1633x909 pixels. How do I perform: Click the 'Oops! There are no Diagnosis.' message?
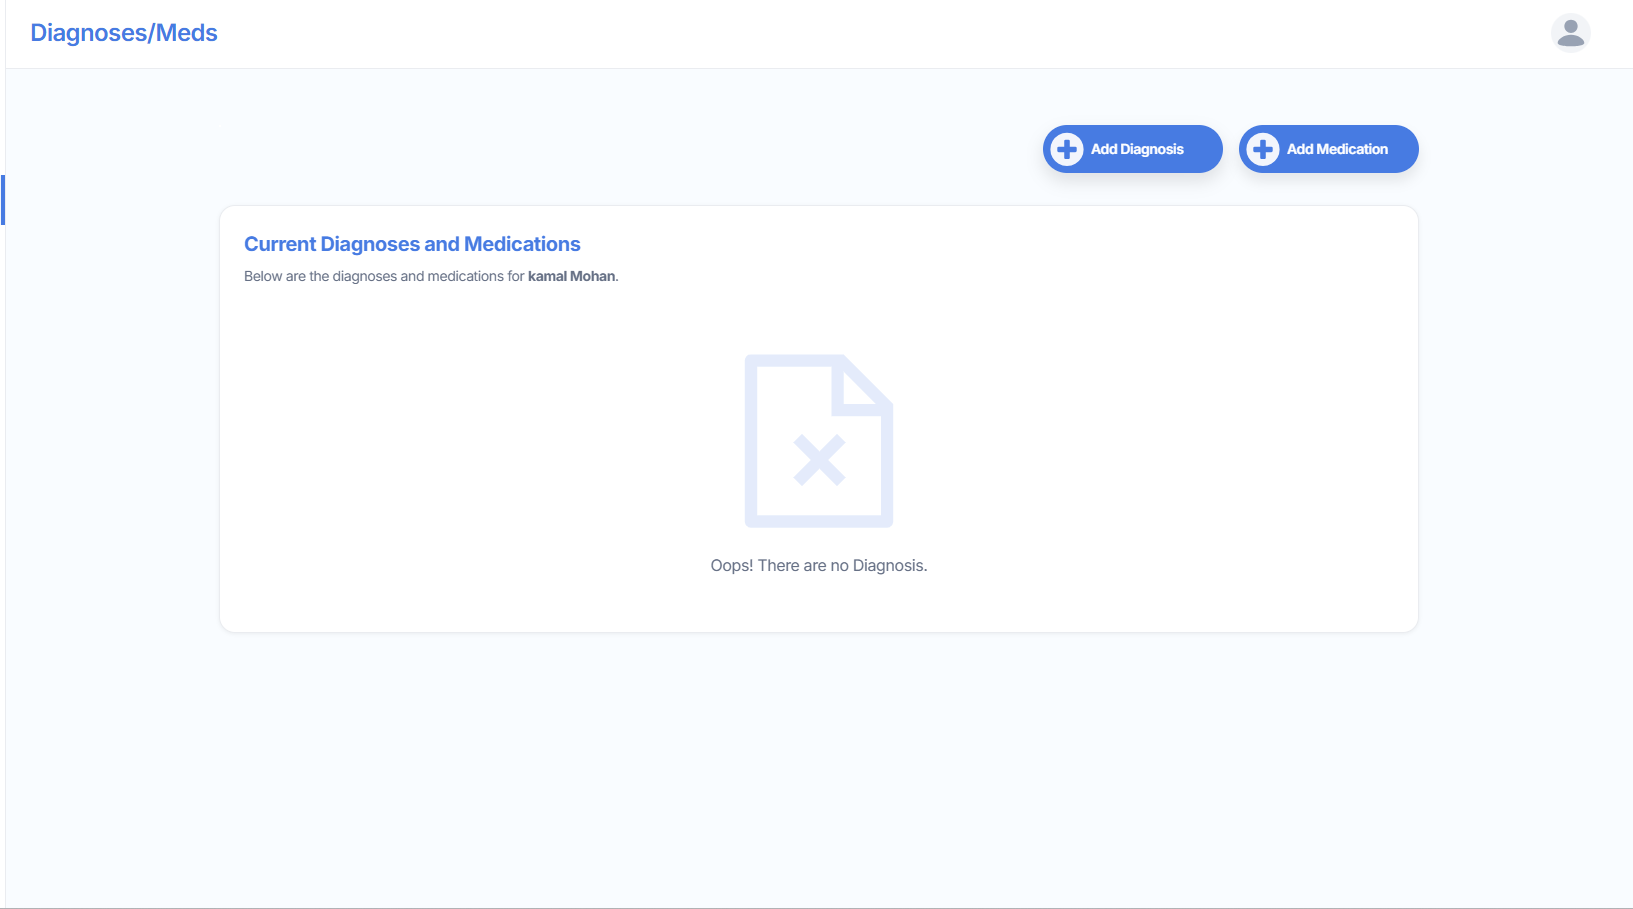click(818, 566)
